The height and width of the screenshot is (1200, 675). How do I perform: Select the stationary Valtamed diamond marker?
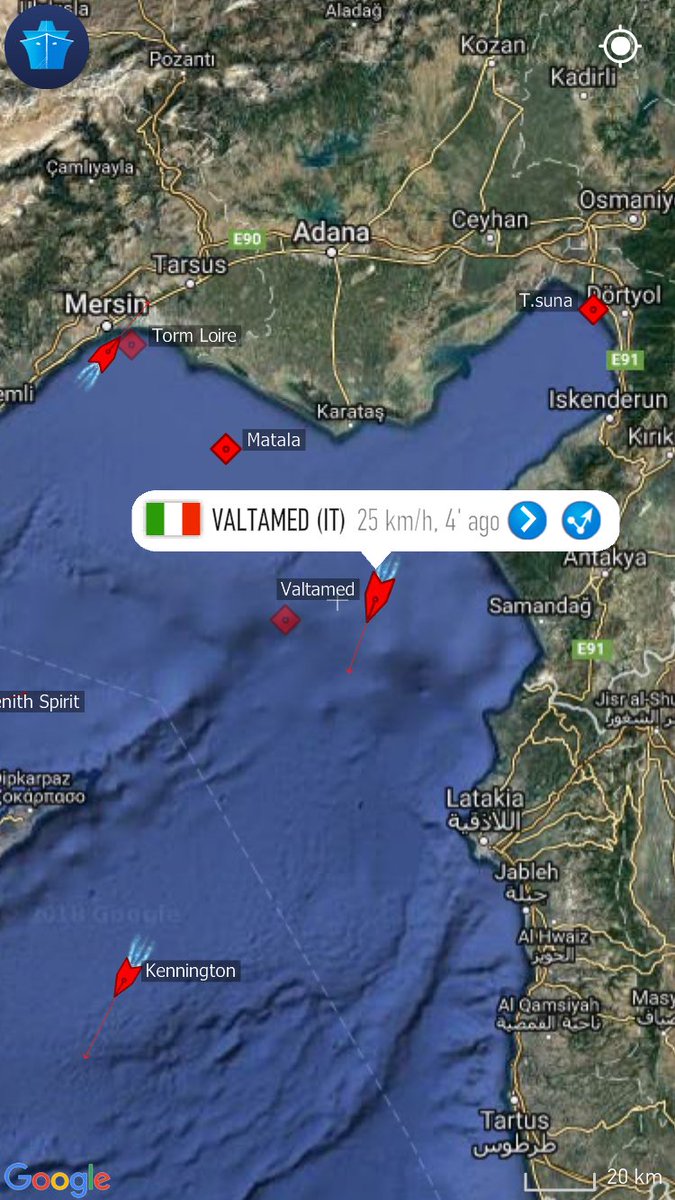coord(286,620)
